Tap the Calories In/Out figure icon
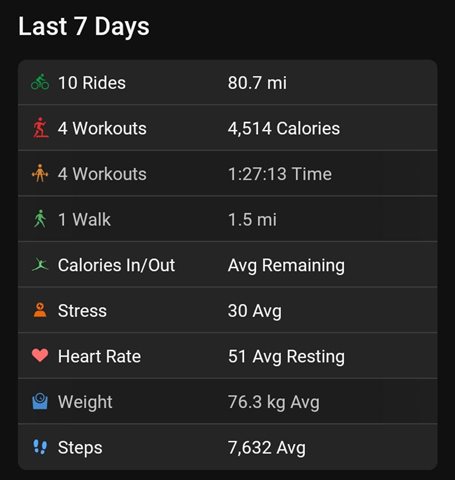The width and height of the screenshot is (455, 480). tap(40, 265)
